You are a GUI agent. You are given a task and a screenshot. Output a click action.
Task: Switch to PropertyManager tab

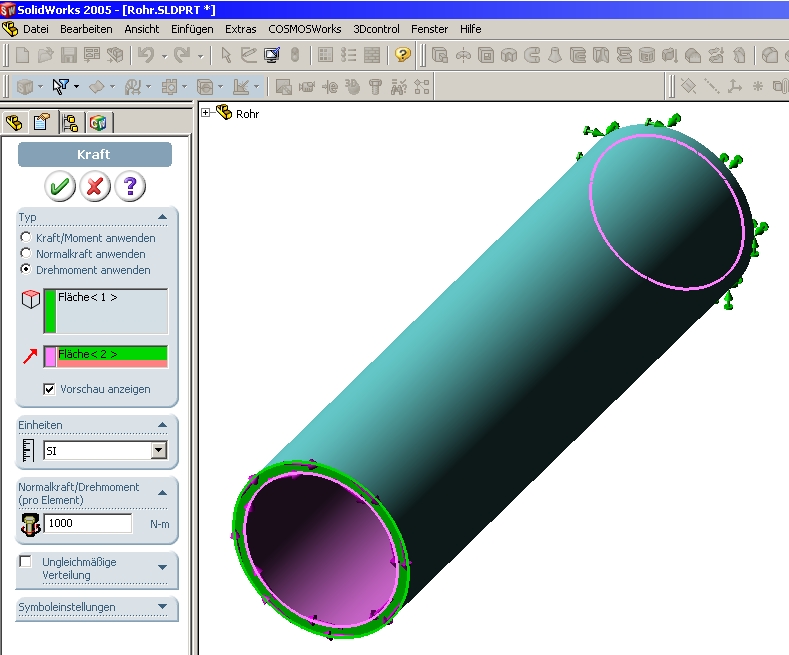[x=42, y=122]
